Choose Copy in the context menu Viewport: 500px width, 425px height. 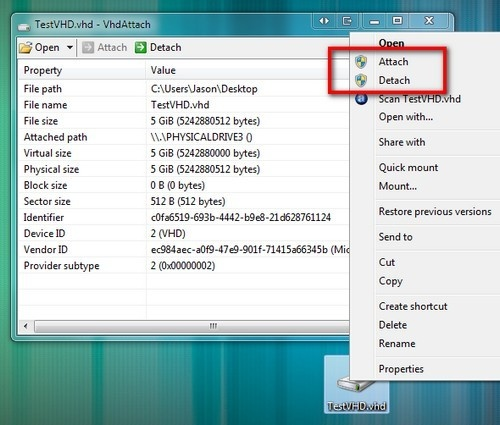tap(390, 281)
